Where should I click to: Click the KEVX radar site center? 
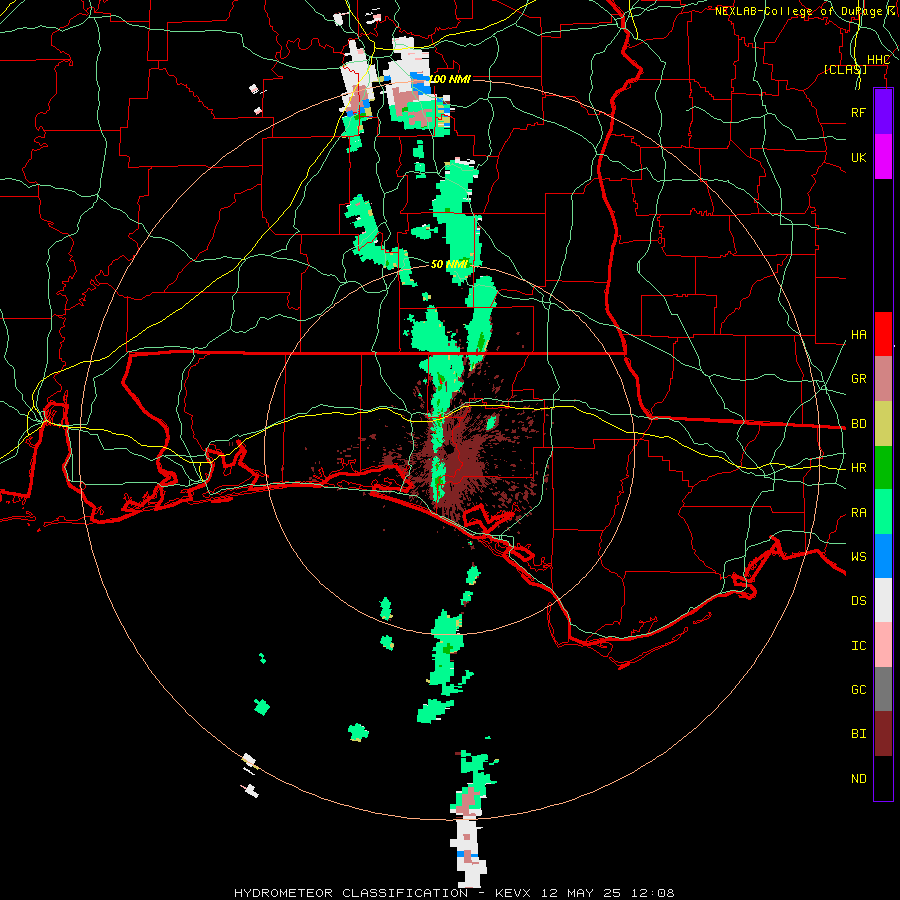(x=450, y=449)
